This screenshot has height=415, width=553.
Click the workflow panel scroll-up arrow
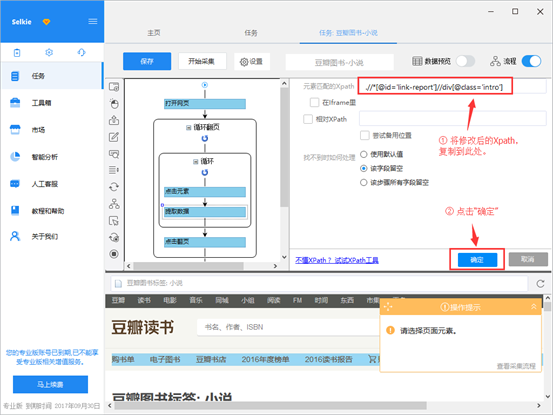point(284,84)
